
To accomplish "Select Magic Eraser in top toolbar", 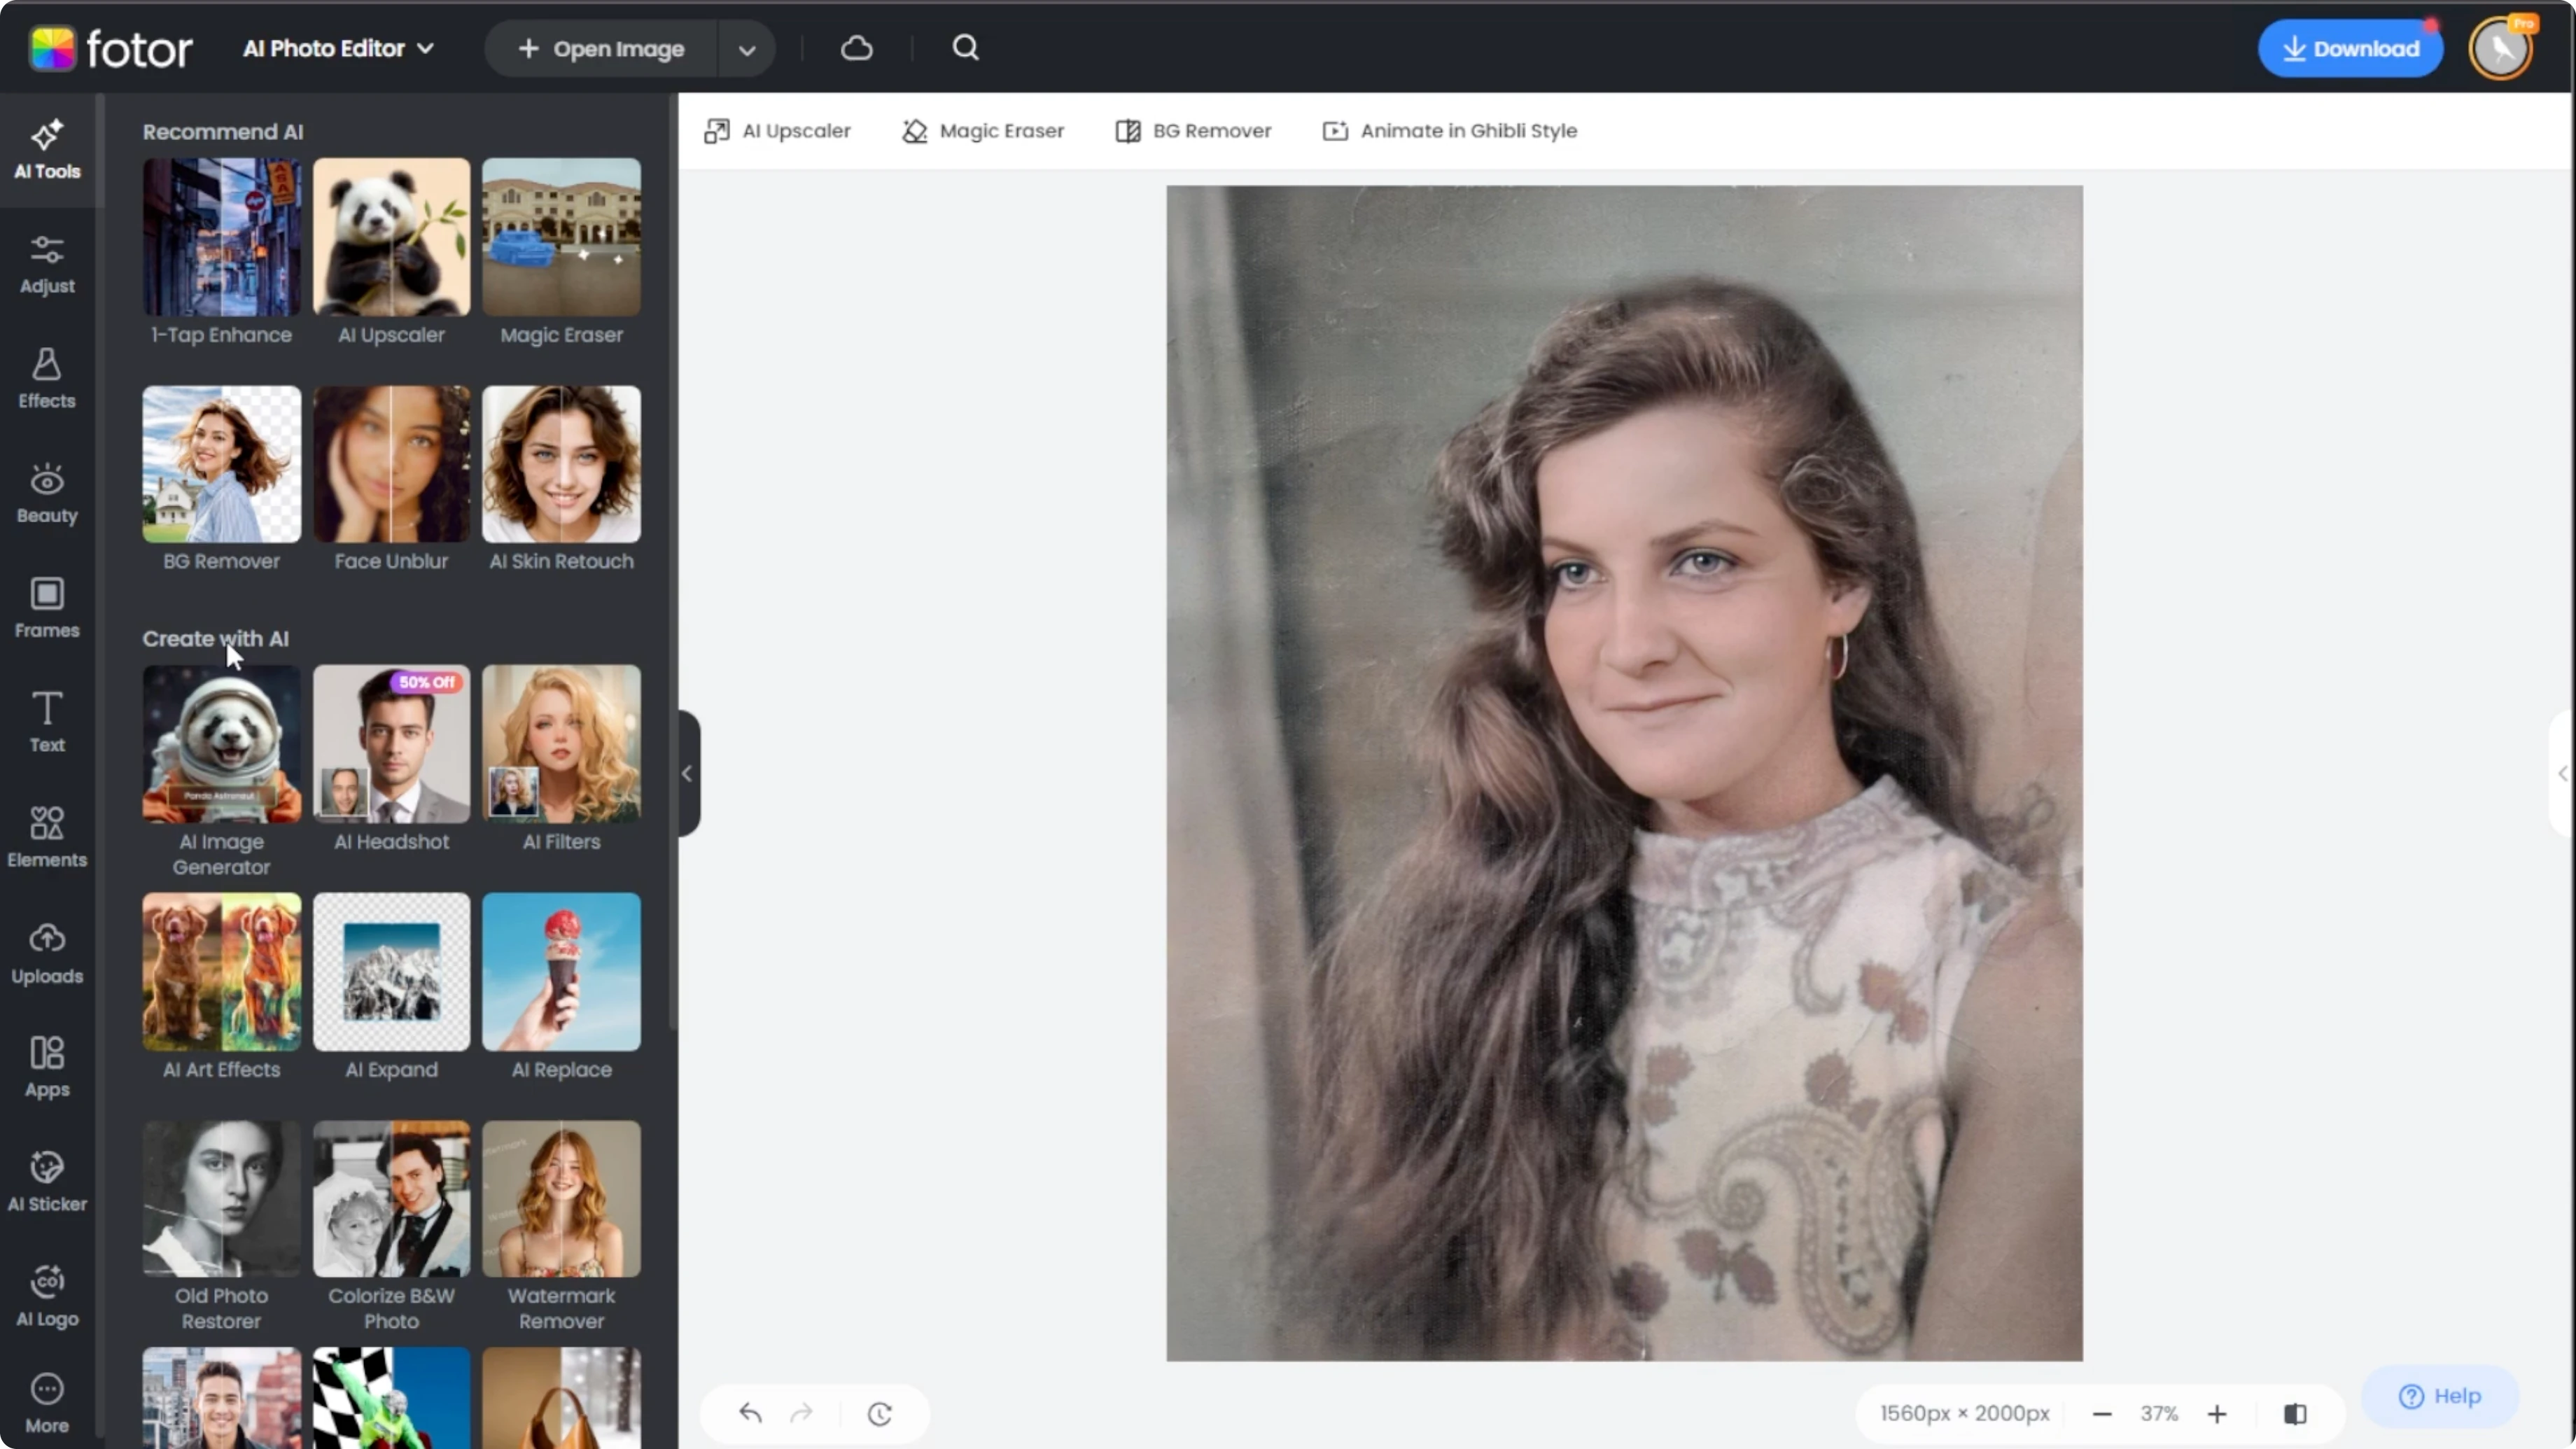I will click(983, 131).
